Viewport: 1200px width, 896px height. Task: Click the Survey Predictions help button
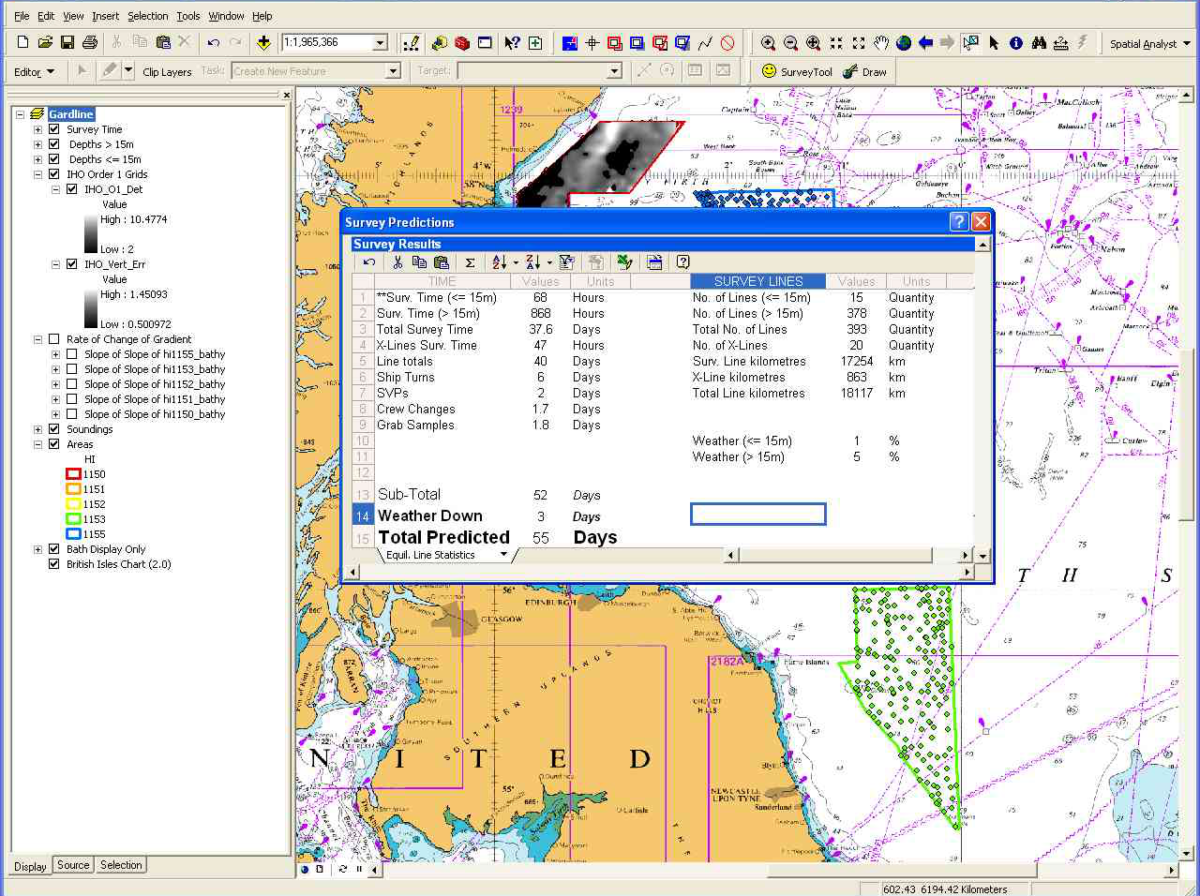click(958, 222)
